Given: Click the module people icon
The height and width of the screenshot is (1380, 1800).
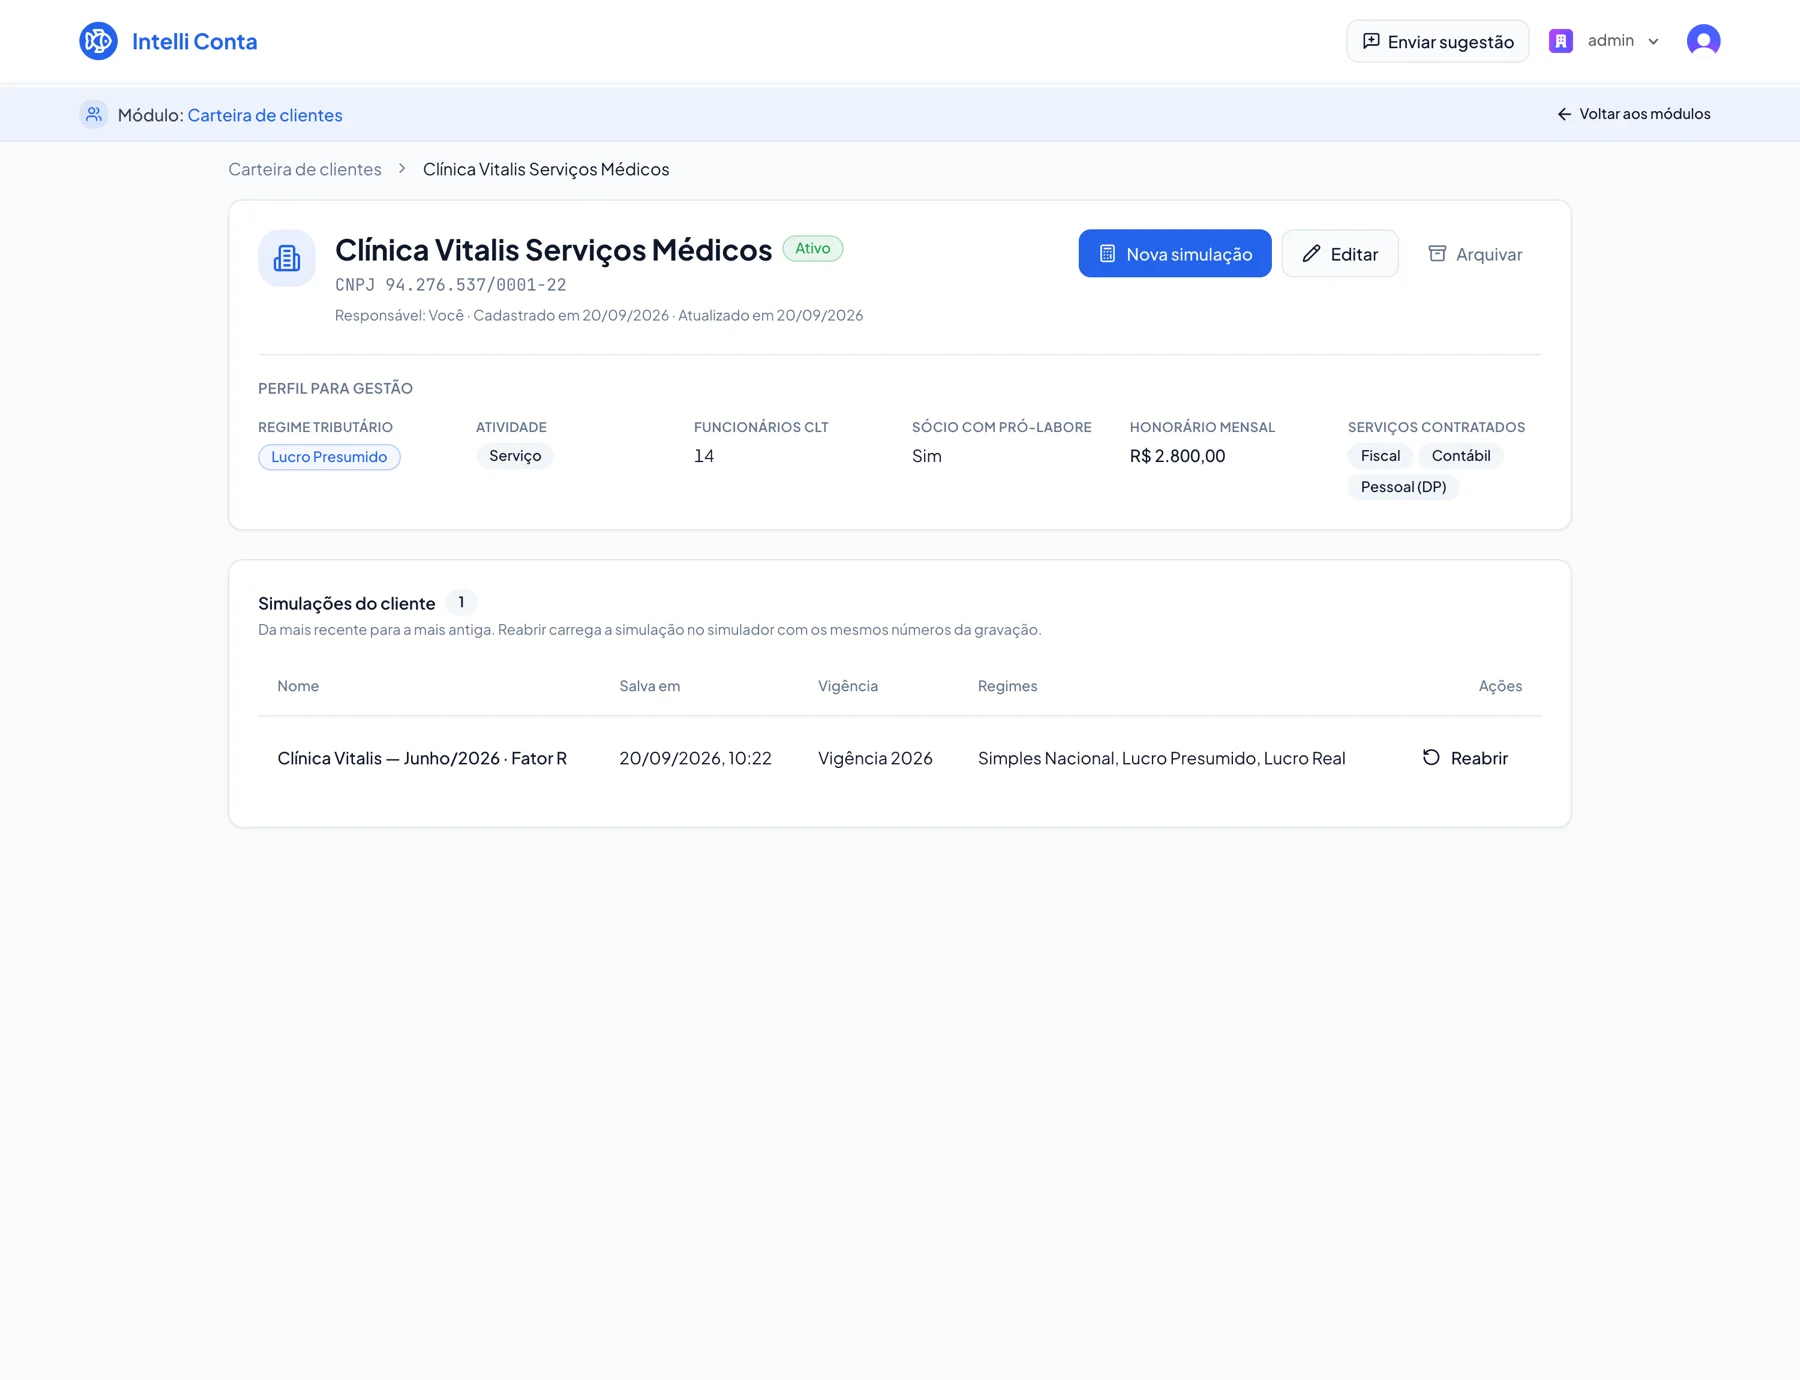Looking at the screenshot, I should click(x=93, y=114).
